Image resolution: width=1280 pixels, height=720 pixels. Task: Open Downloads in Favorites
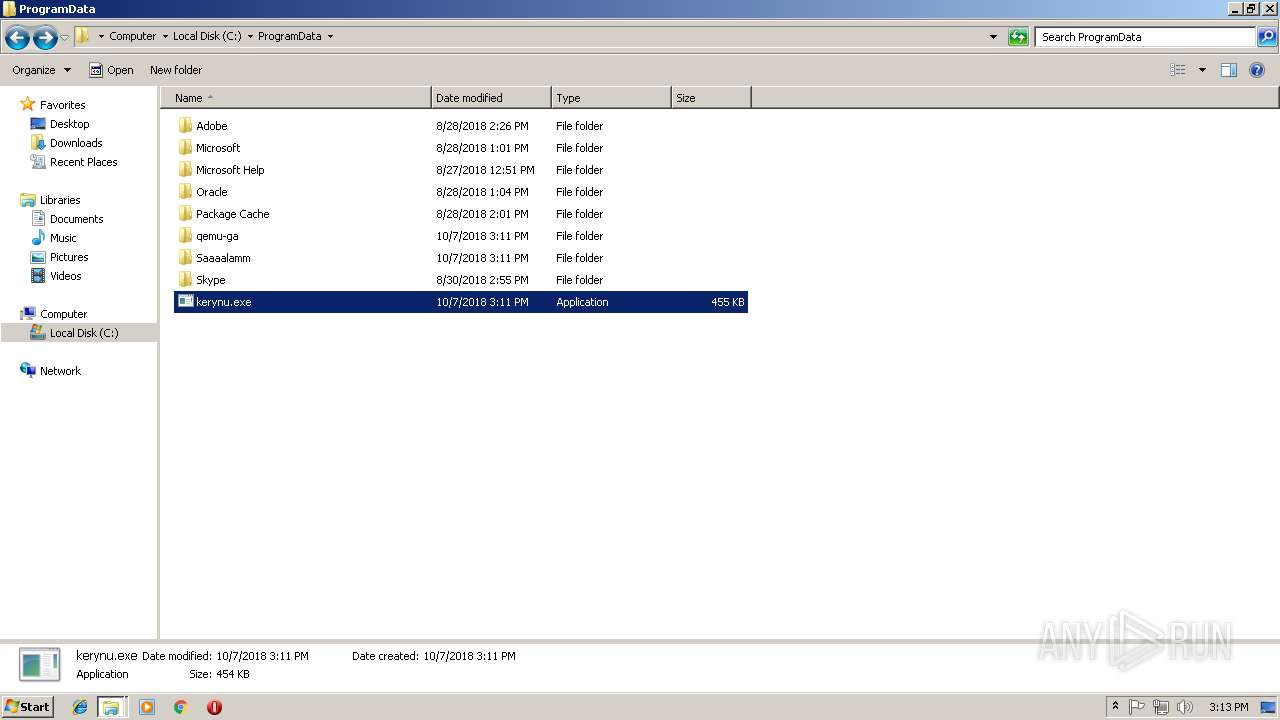(76, 143)
